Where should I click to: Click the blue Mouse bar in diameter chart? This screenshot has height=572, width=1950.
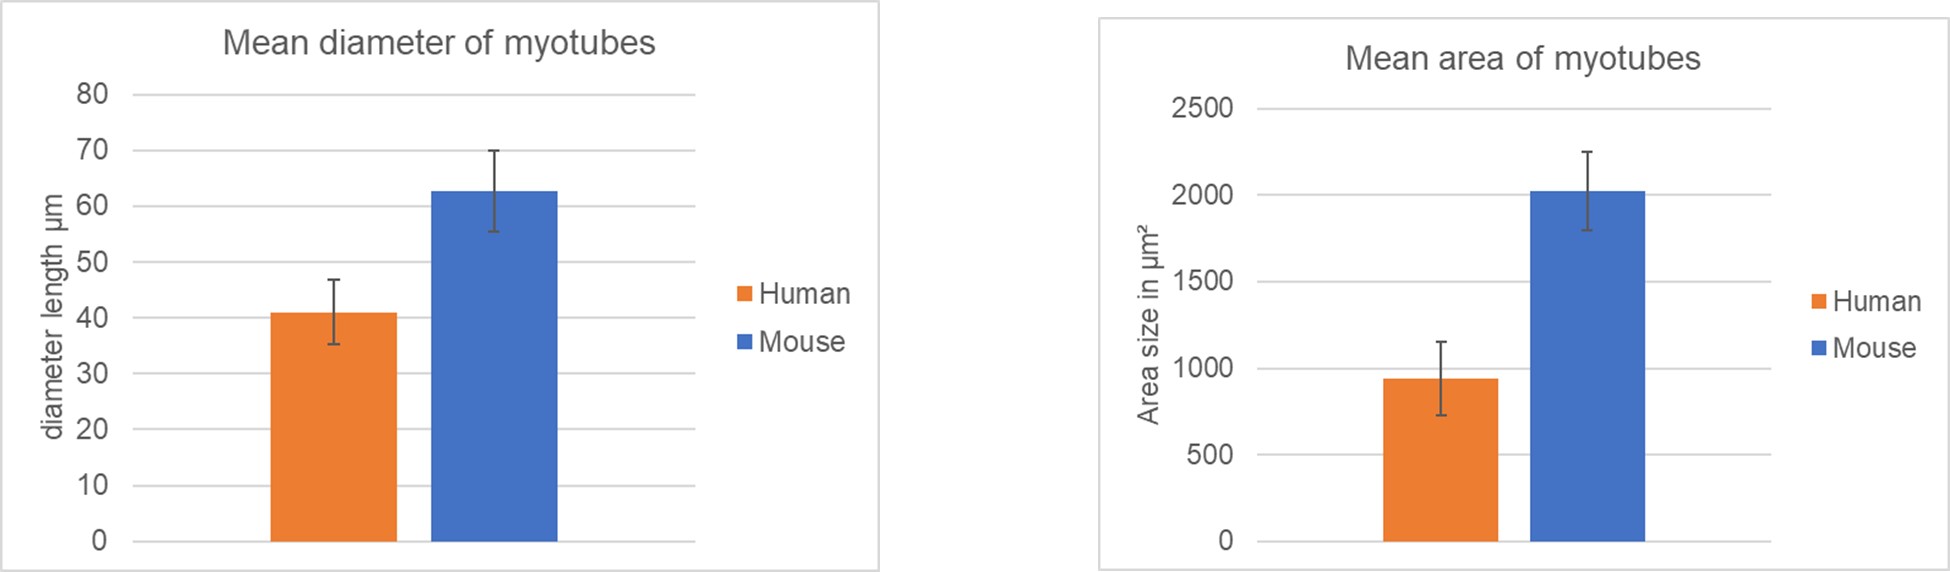tap(494, 380)
